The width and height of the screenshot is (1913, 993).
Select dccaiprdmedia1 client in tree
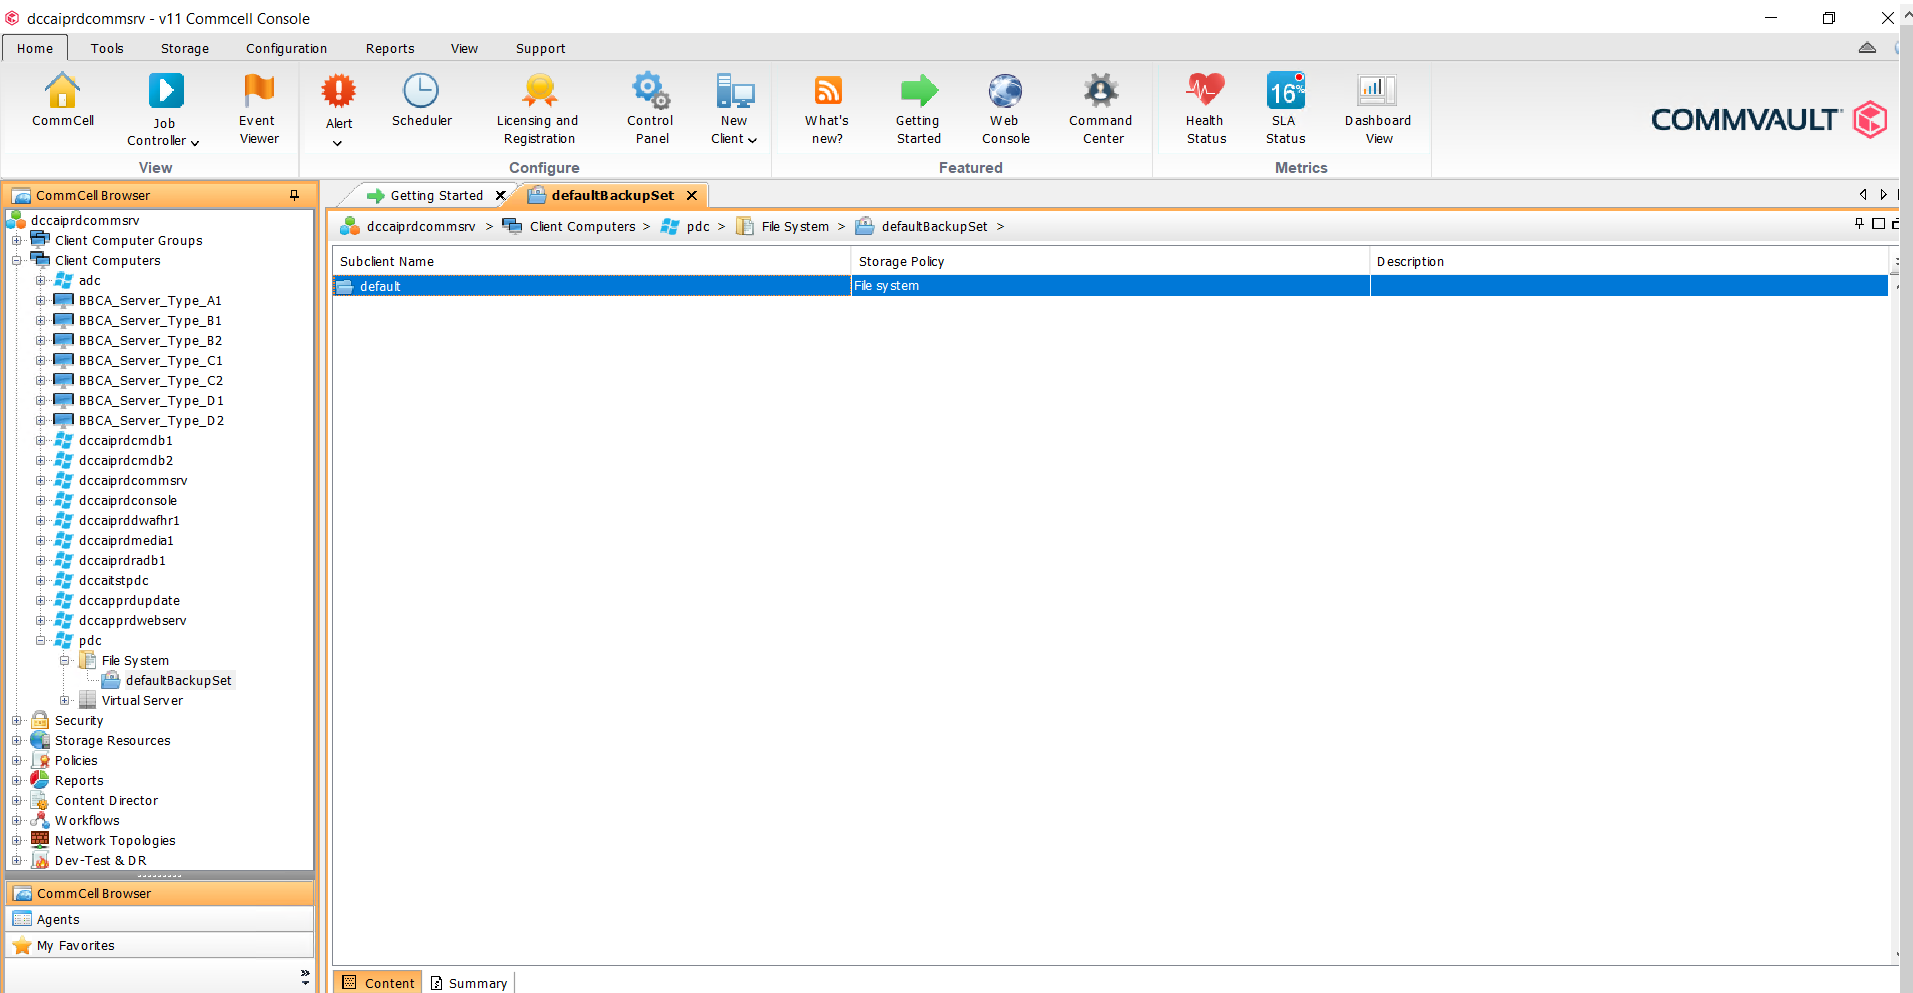tap(126, 540)
